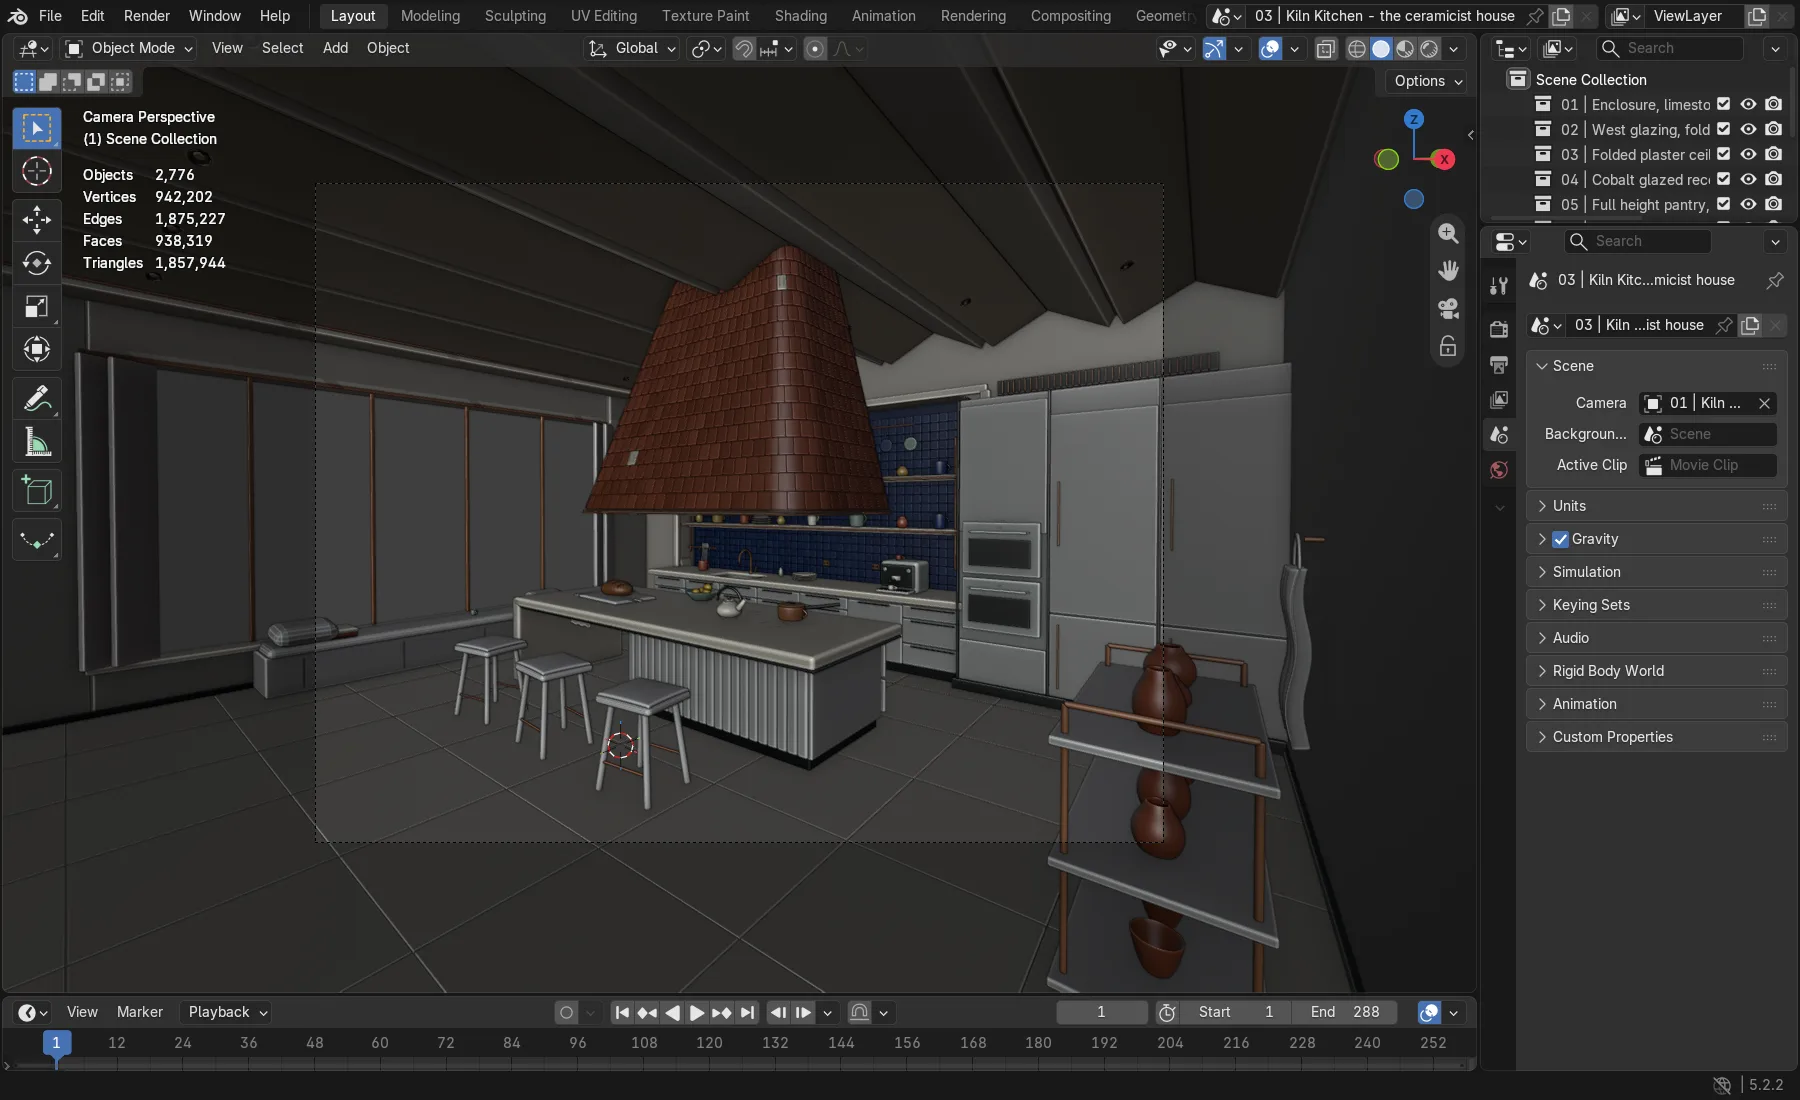Select the Transform tool
This screenshot has width=1800, height=1100.
tap(37, 349)
